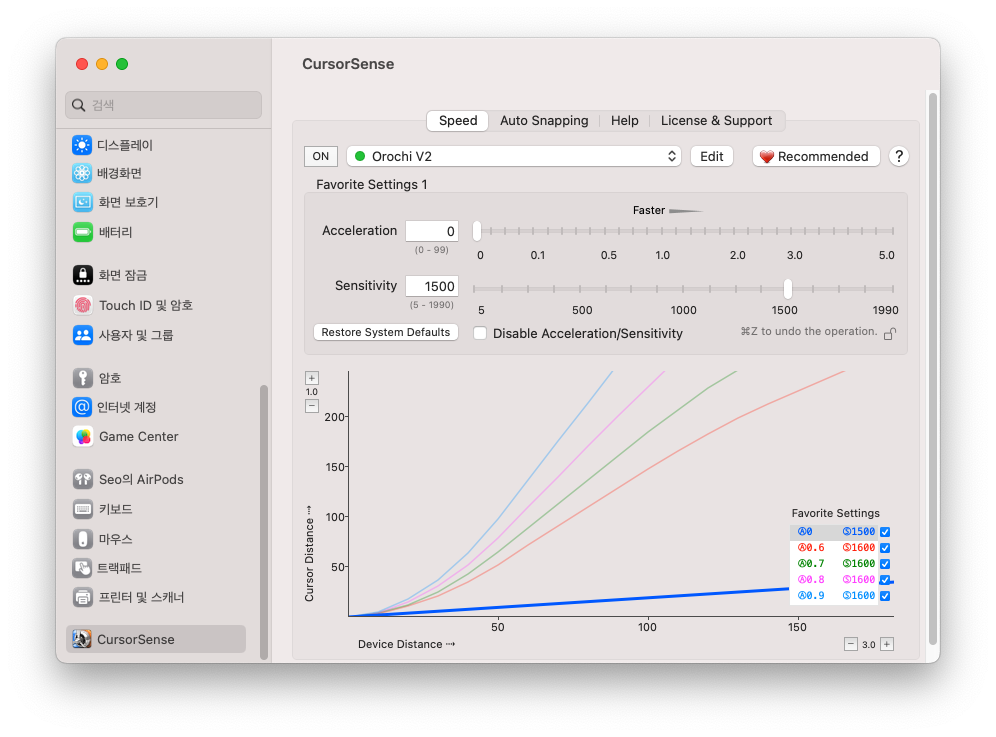Click the search magnifier in sidebar
This screenshot has width=996, height=737.
(79, 105)
